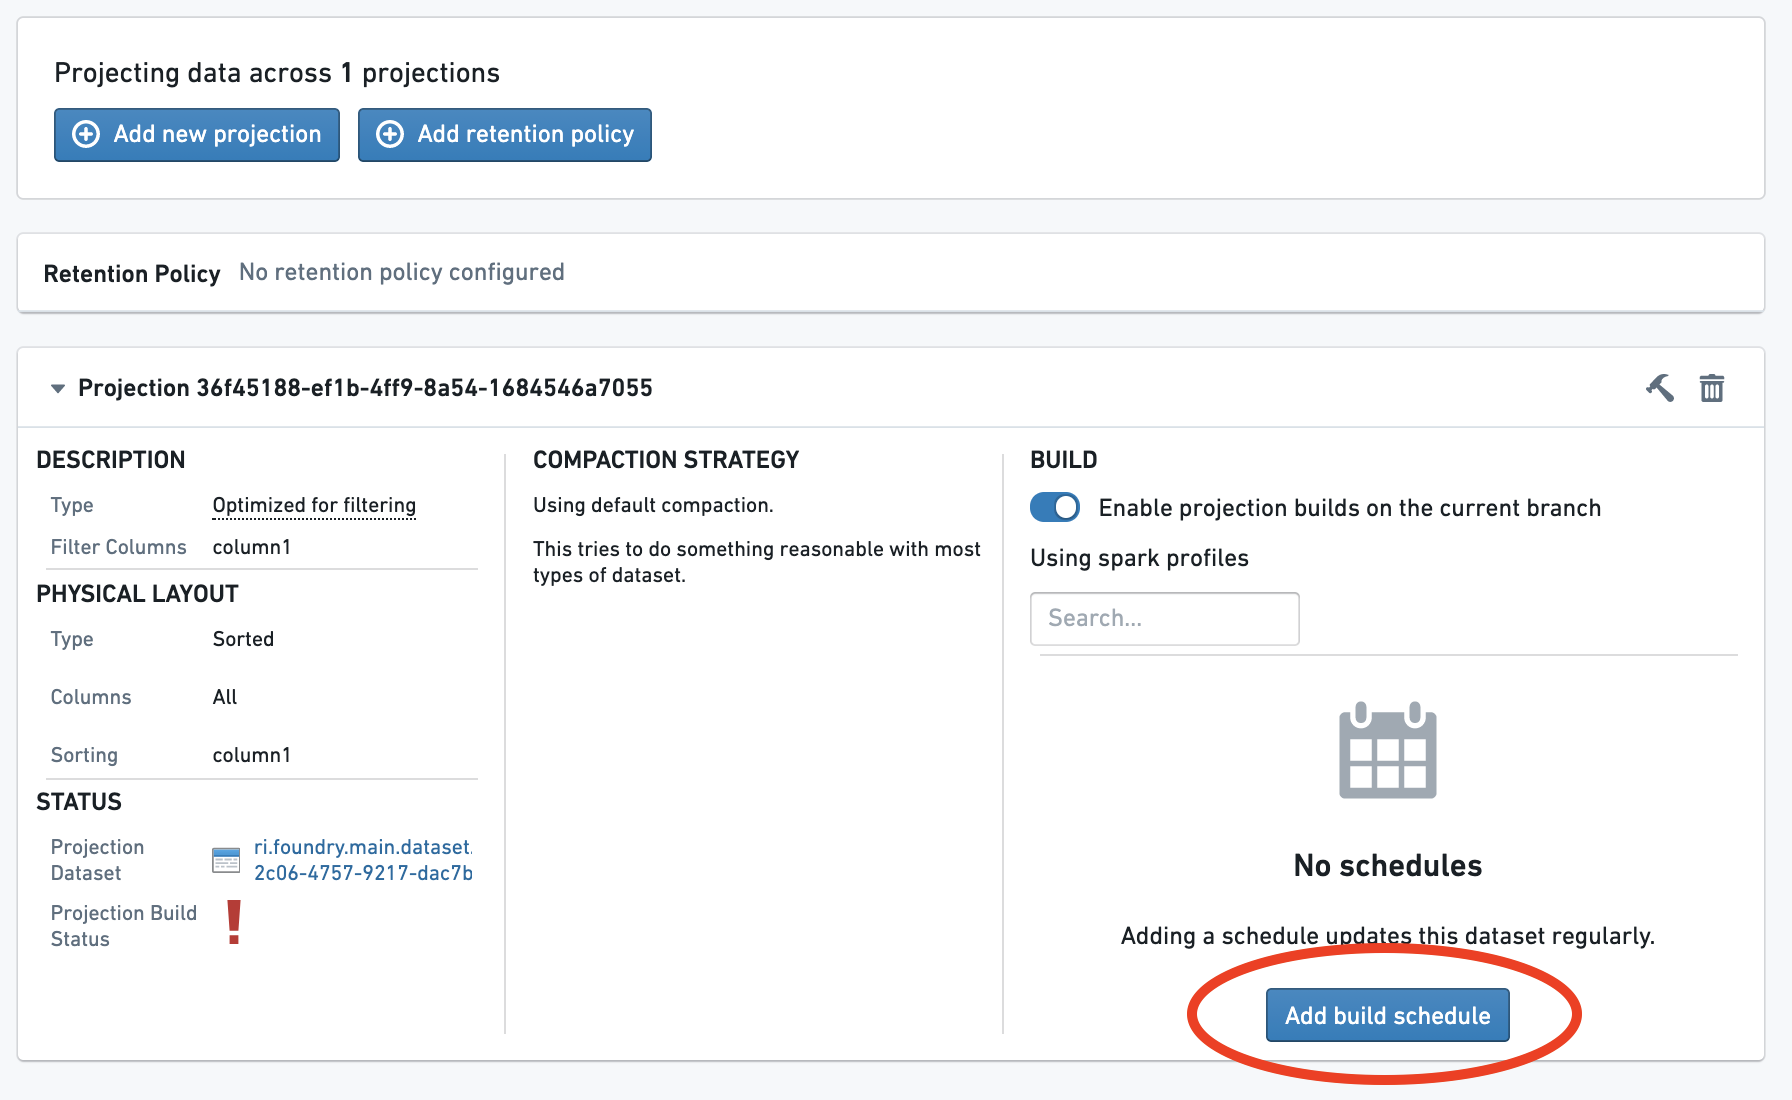Click the 'PHYSICAL LAYOUT' section heading
The width and height of the screenshot is (1792, 1100).
click(x=138, y=594)
